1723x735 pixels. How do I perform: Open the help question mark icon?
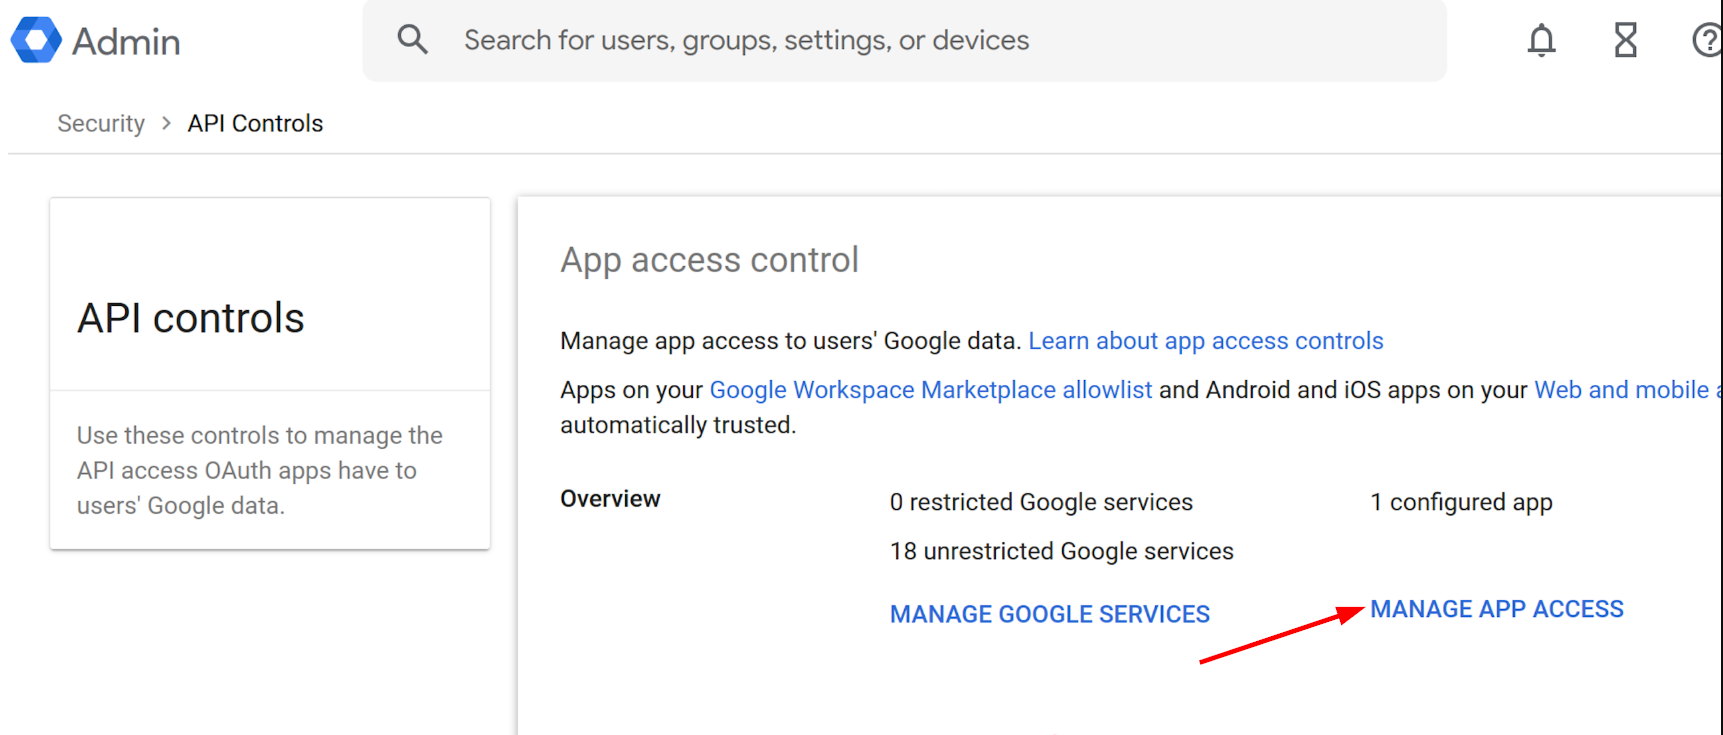tap(1706, 40)
